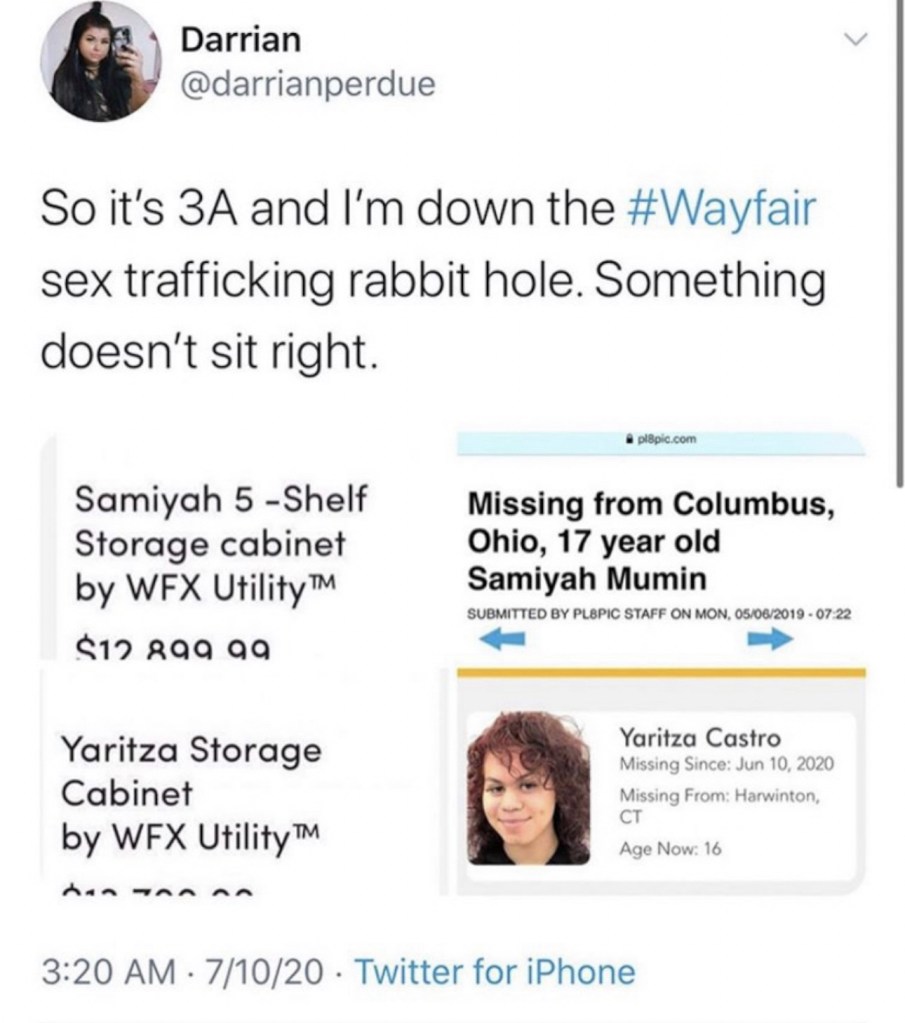Click the 3:20 AM 7/10/20 timestamp
The height and width of the screenshot is (1023, 905).
(183, 971)
